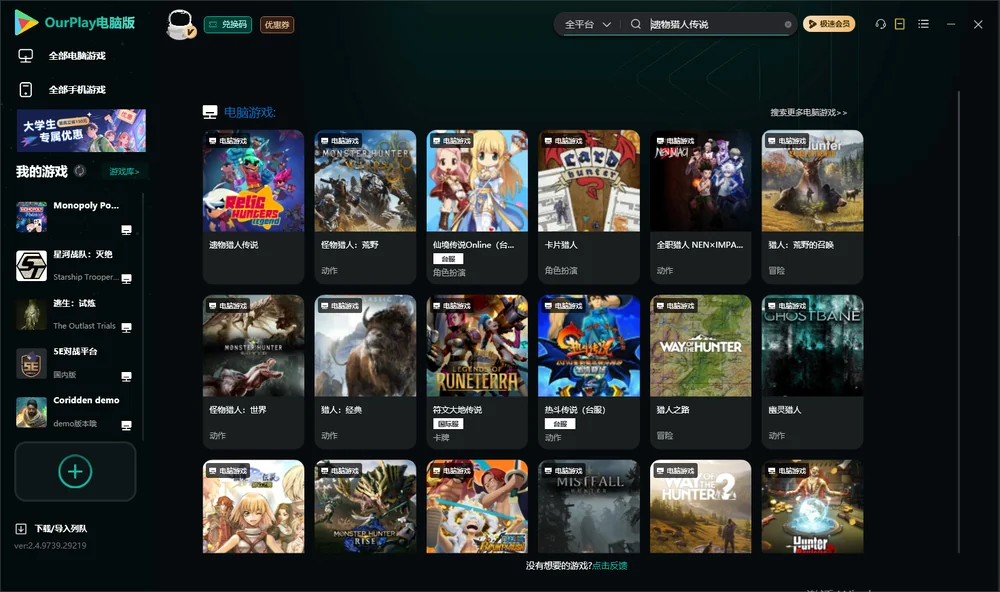
Task: Open Way of the Hunter 猎人之路 thumbnail
Action: click(701, 346)
